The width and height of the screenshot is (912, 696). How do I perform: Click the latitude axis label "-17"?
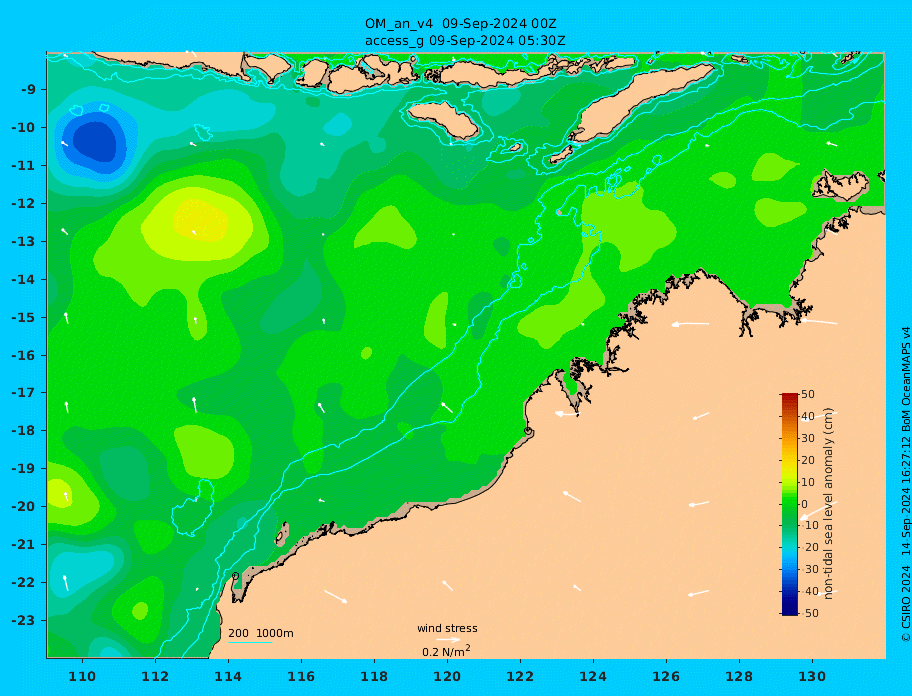23,393
